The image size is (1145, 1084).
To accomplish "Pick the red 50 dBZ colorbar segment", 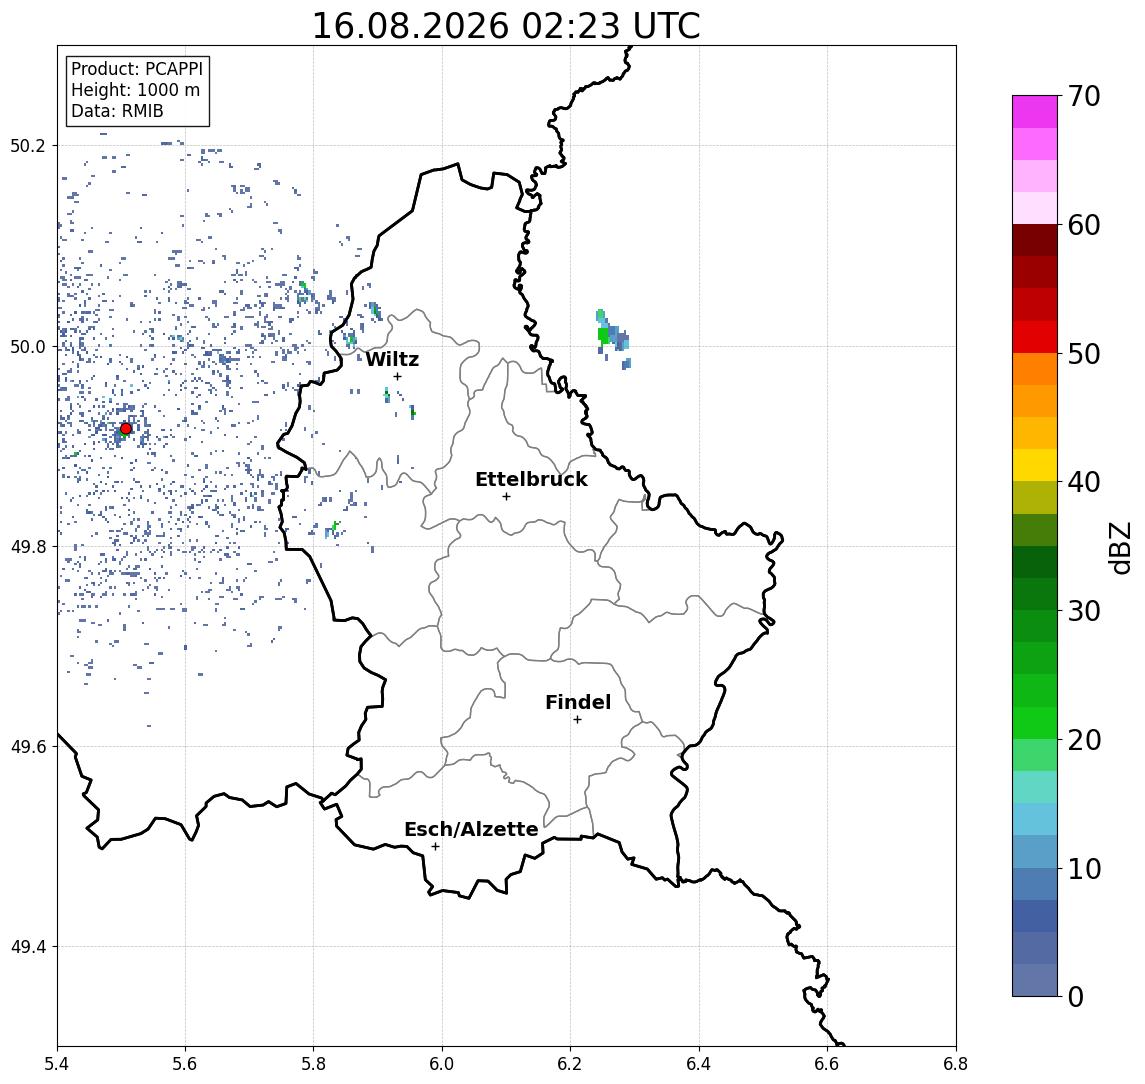I will pyautogui.click(x=1035, y=337).
